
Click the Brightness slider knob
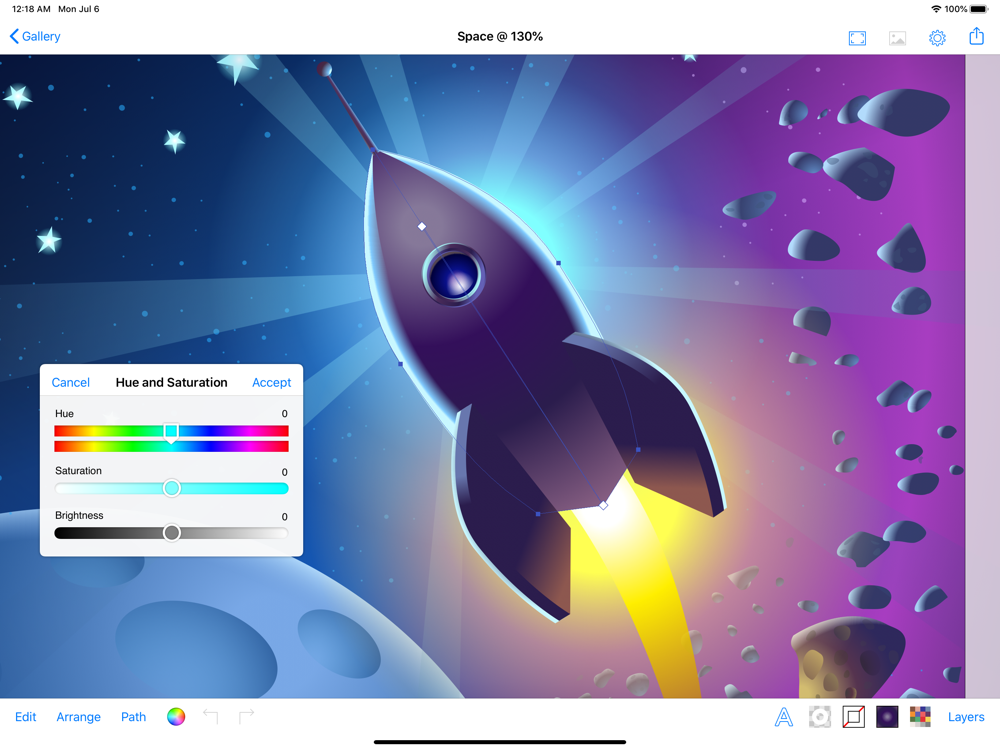pyautogui.click(x=172, y=533)
